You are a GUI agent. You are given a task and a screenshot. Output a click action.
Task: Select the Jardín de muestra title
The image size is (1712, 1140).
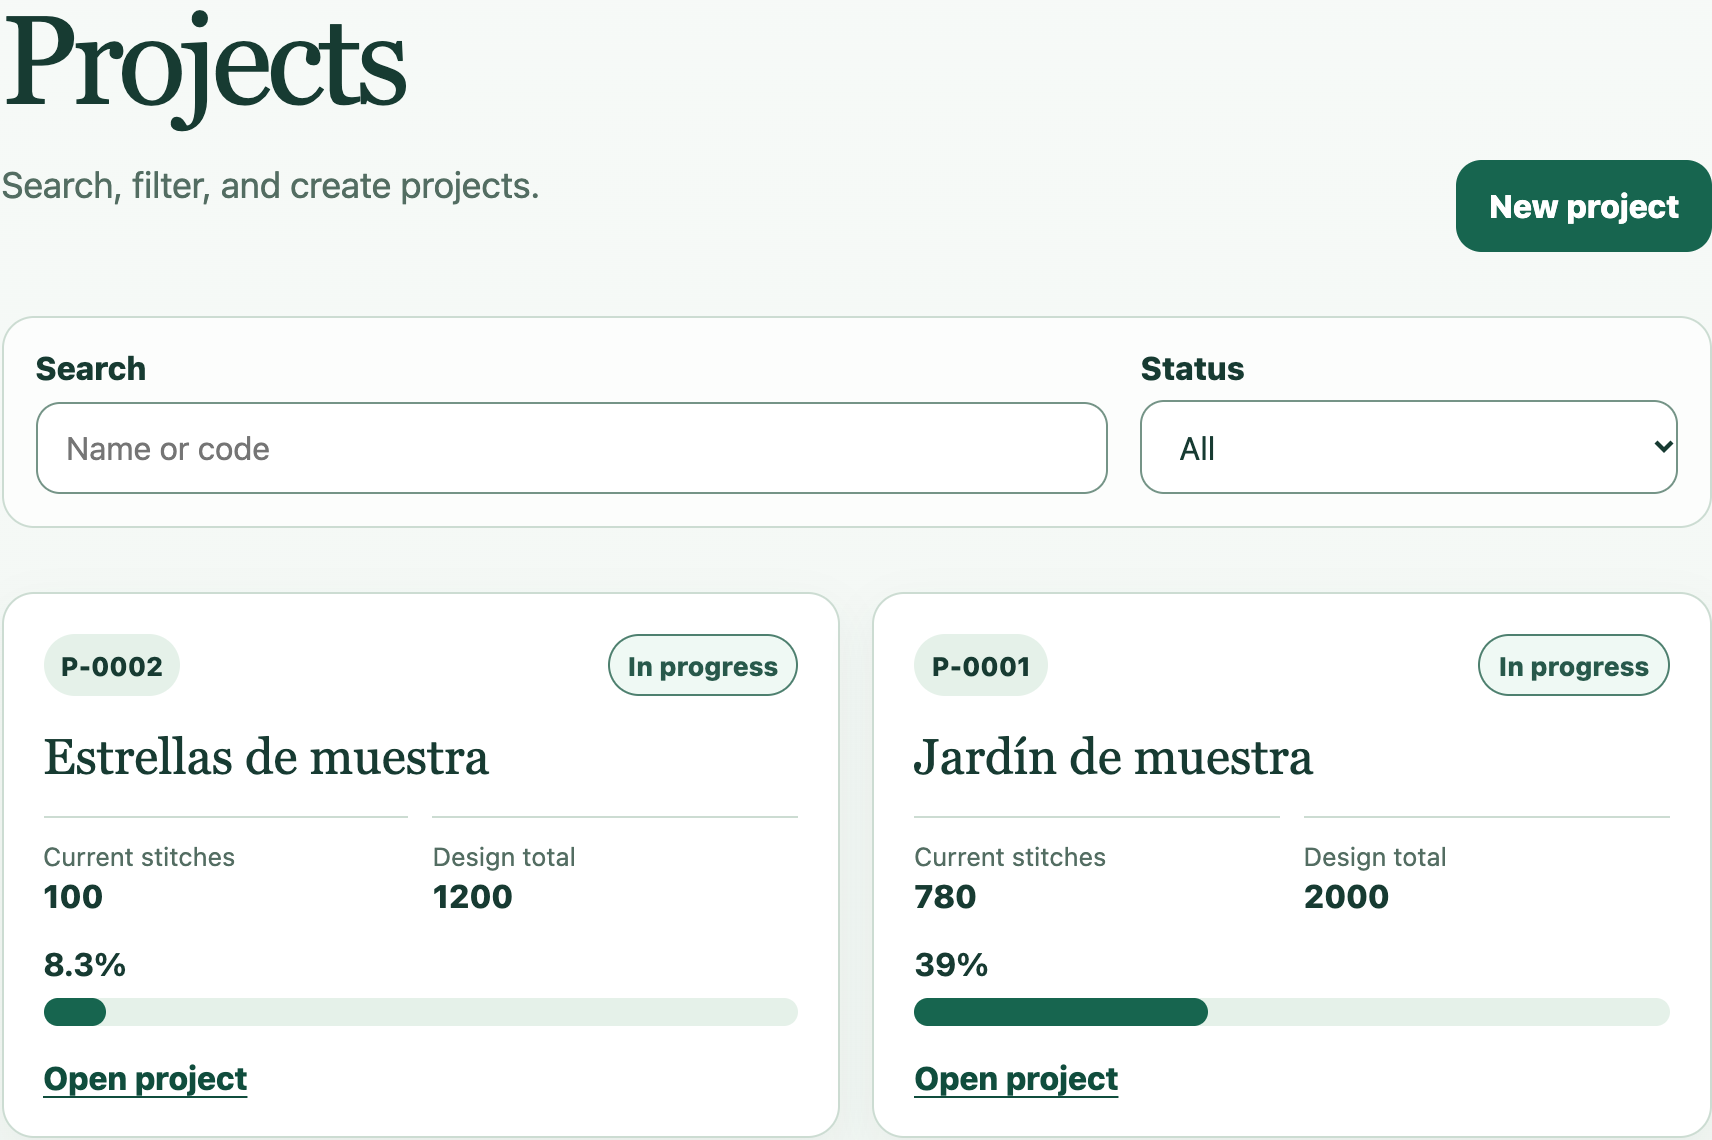[1113, 757]
